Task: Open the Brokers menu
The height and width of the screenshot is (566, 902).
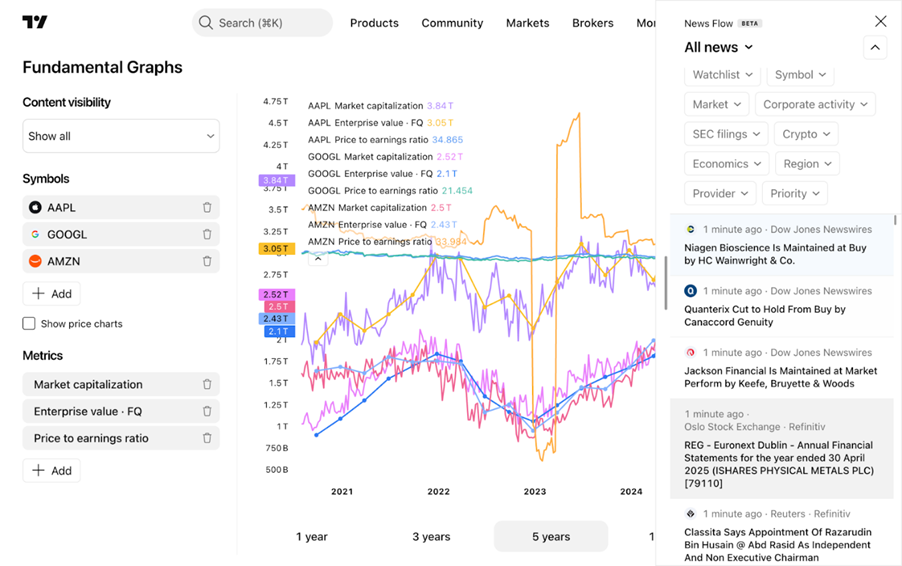Action: click(593, 23)
